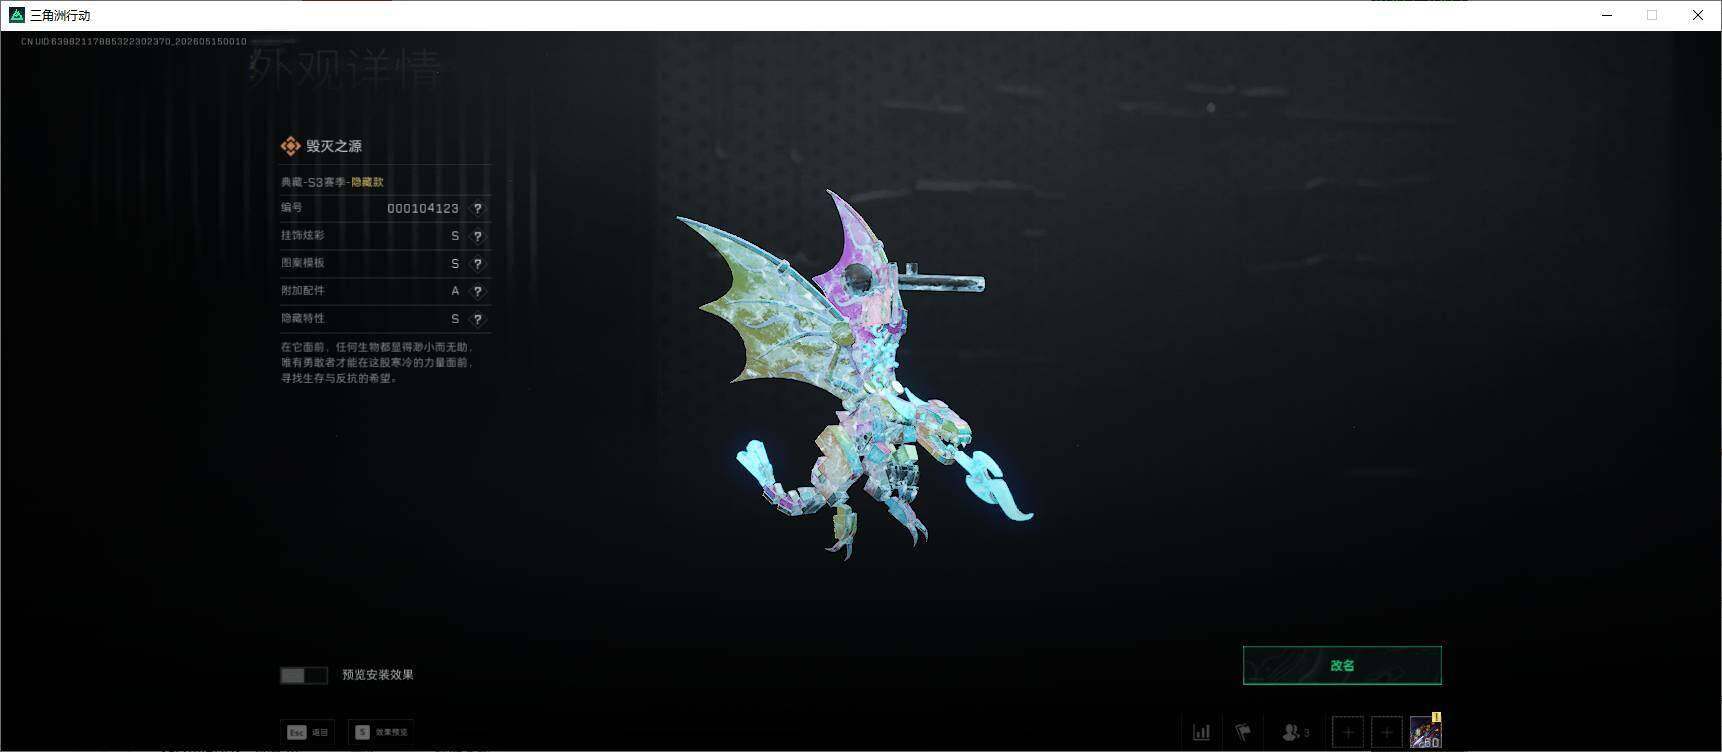1722x752 pixels.
Task: Click the serial number 000104123
Action: coord(423,208)
